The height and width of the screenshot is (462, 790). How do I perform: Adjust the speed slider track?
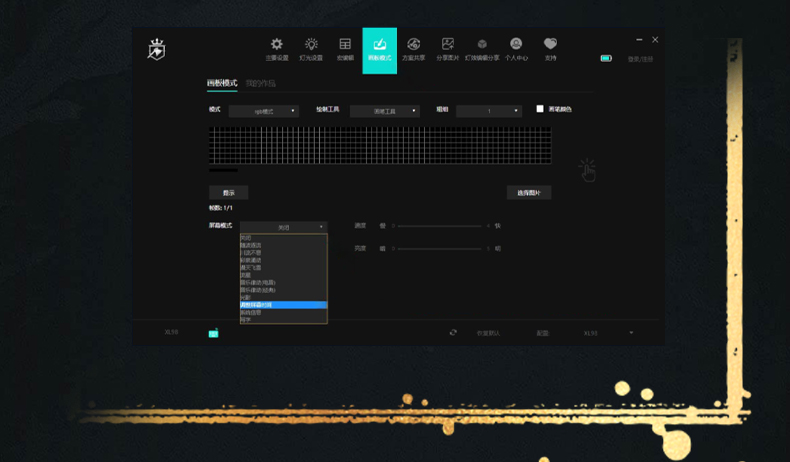[440, 226]
